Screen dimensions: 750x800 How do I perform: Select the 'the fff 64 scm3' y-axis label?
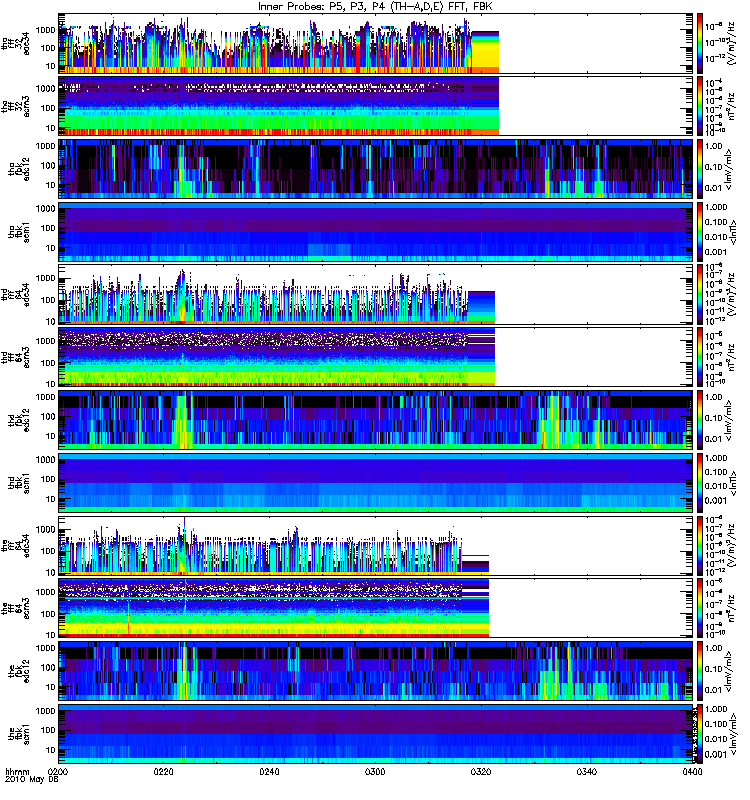point(15,608)
